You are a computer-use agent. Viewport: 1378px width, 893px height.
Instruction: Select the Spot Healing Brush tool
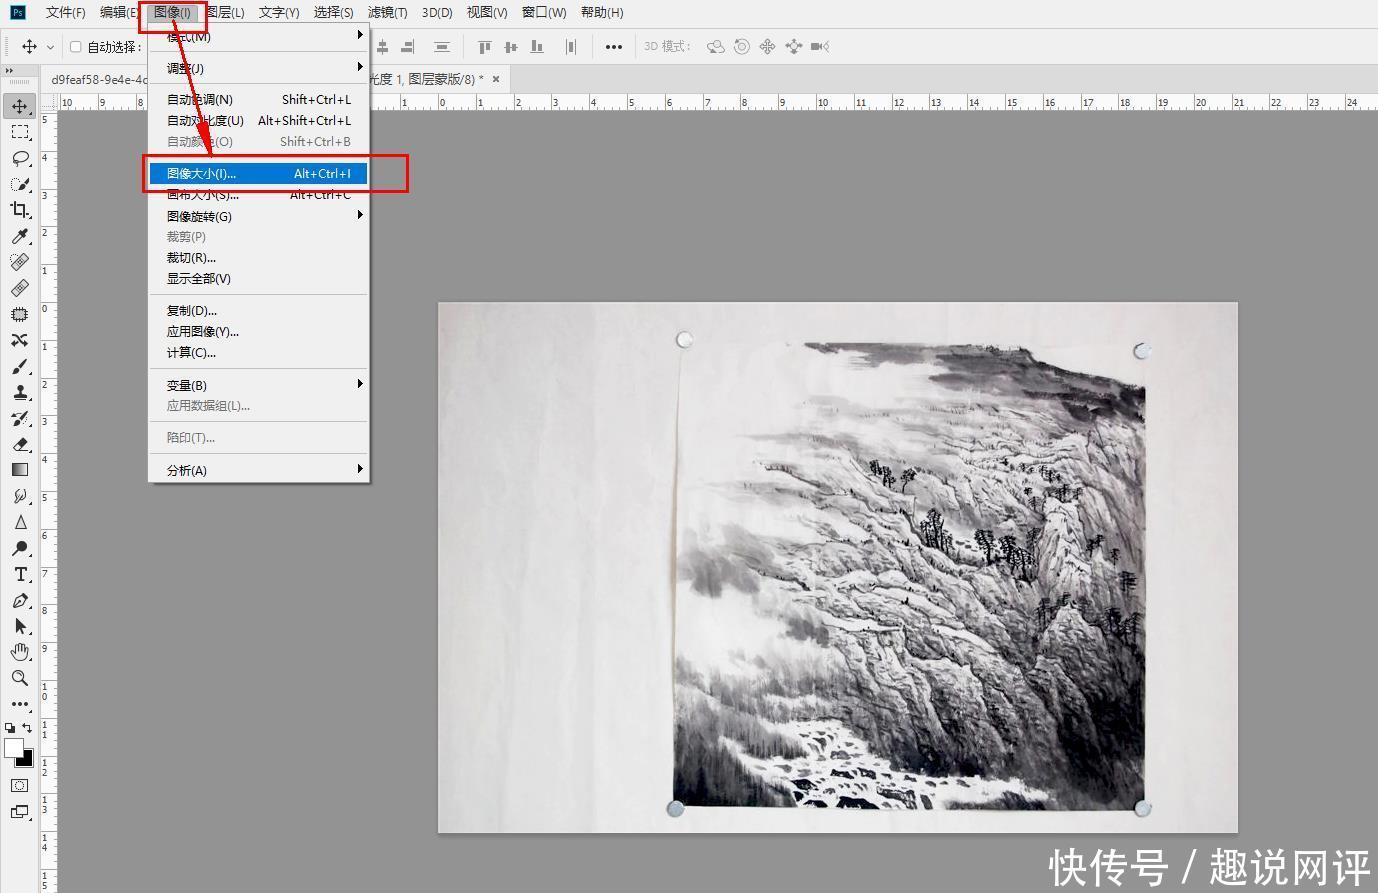19,262
